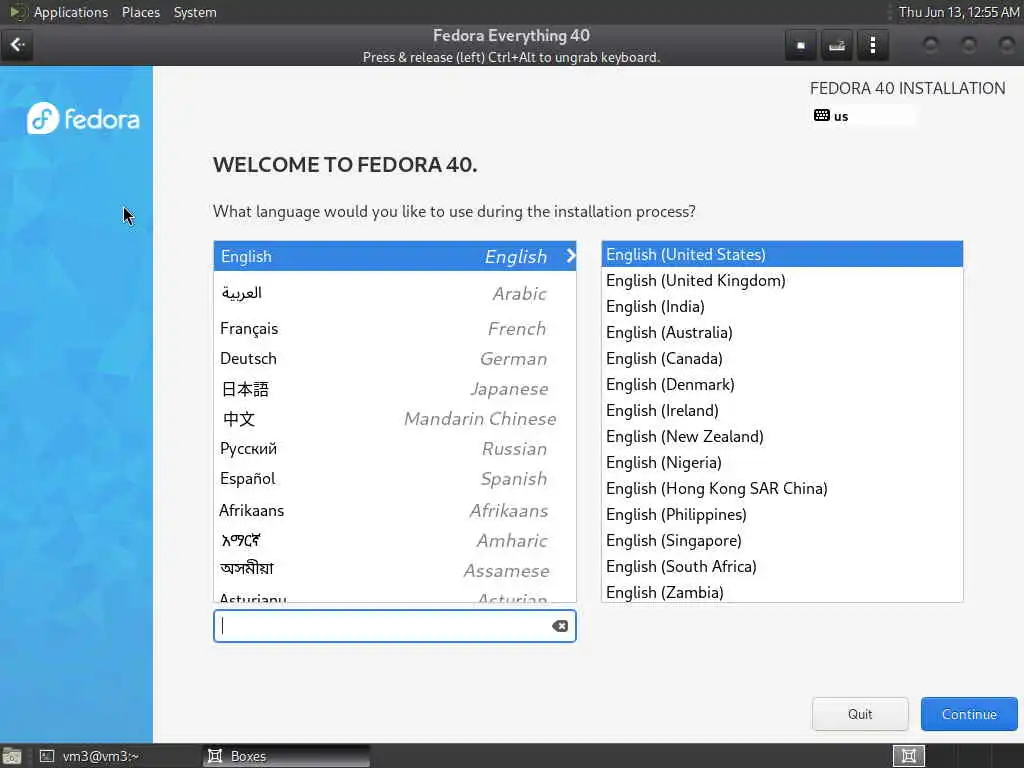Select English (Denmark) locale

782,385
